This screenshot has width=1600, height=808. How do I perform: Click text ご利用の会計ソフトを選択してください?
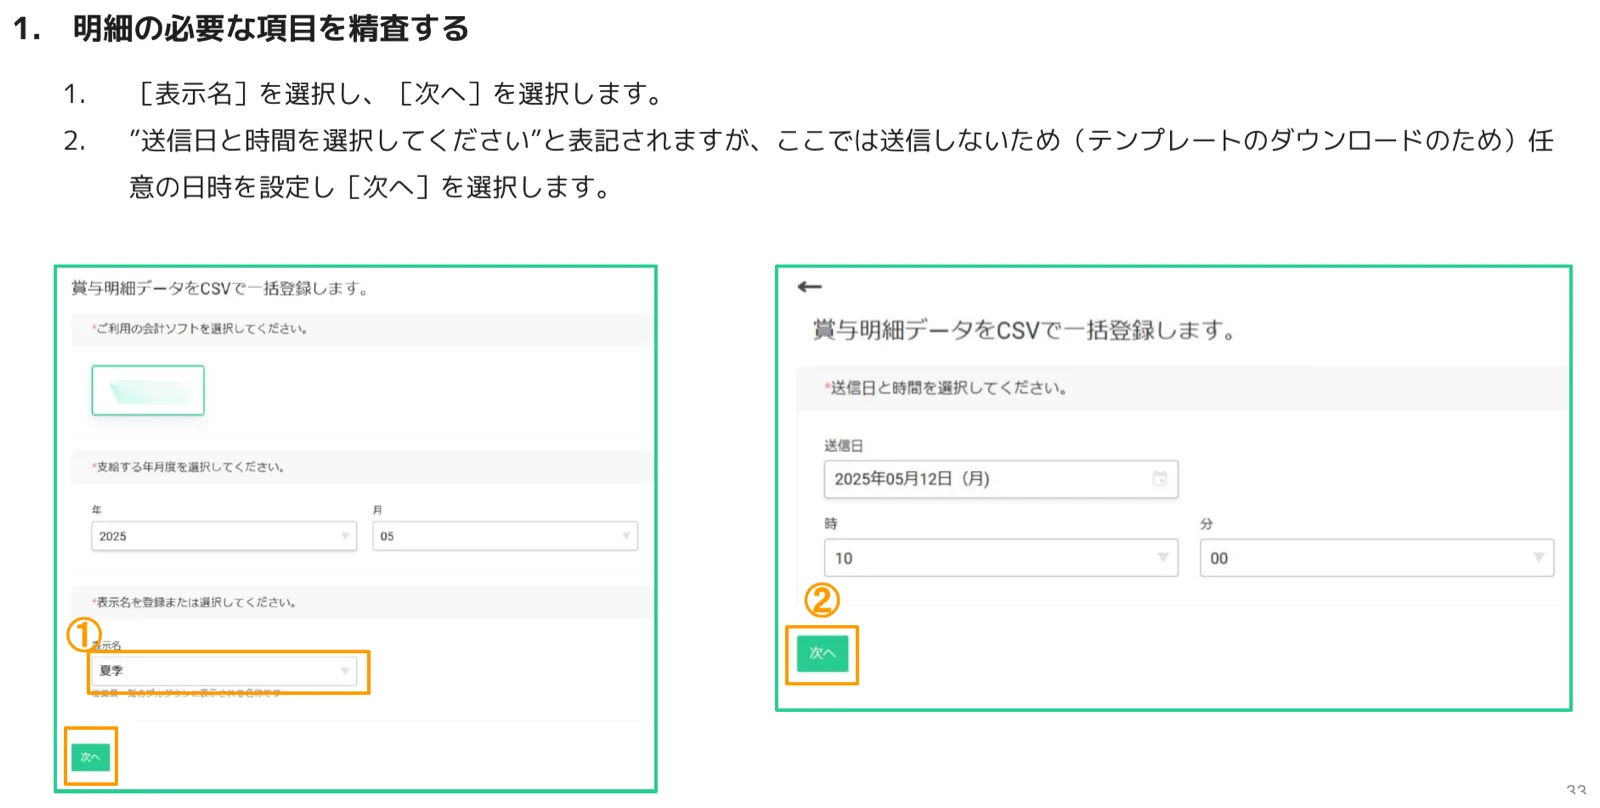coord(203,328)
